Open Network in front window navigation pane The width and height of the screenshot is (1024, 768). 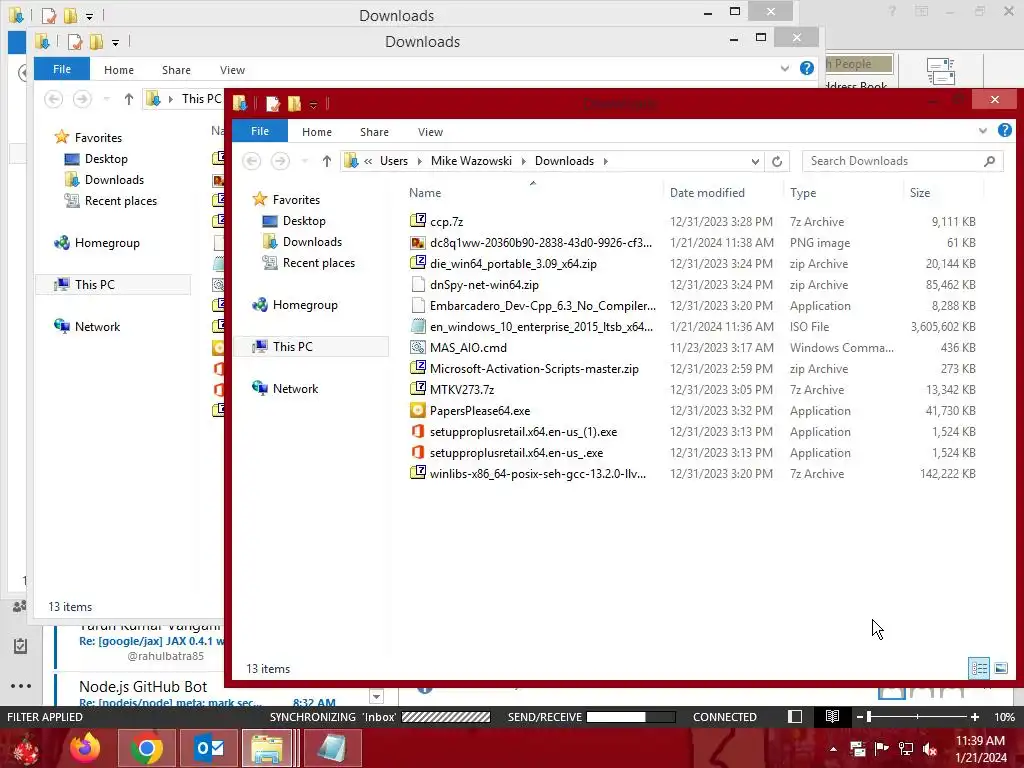coord(295,389)
